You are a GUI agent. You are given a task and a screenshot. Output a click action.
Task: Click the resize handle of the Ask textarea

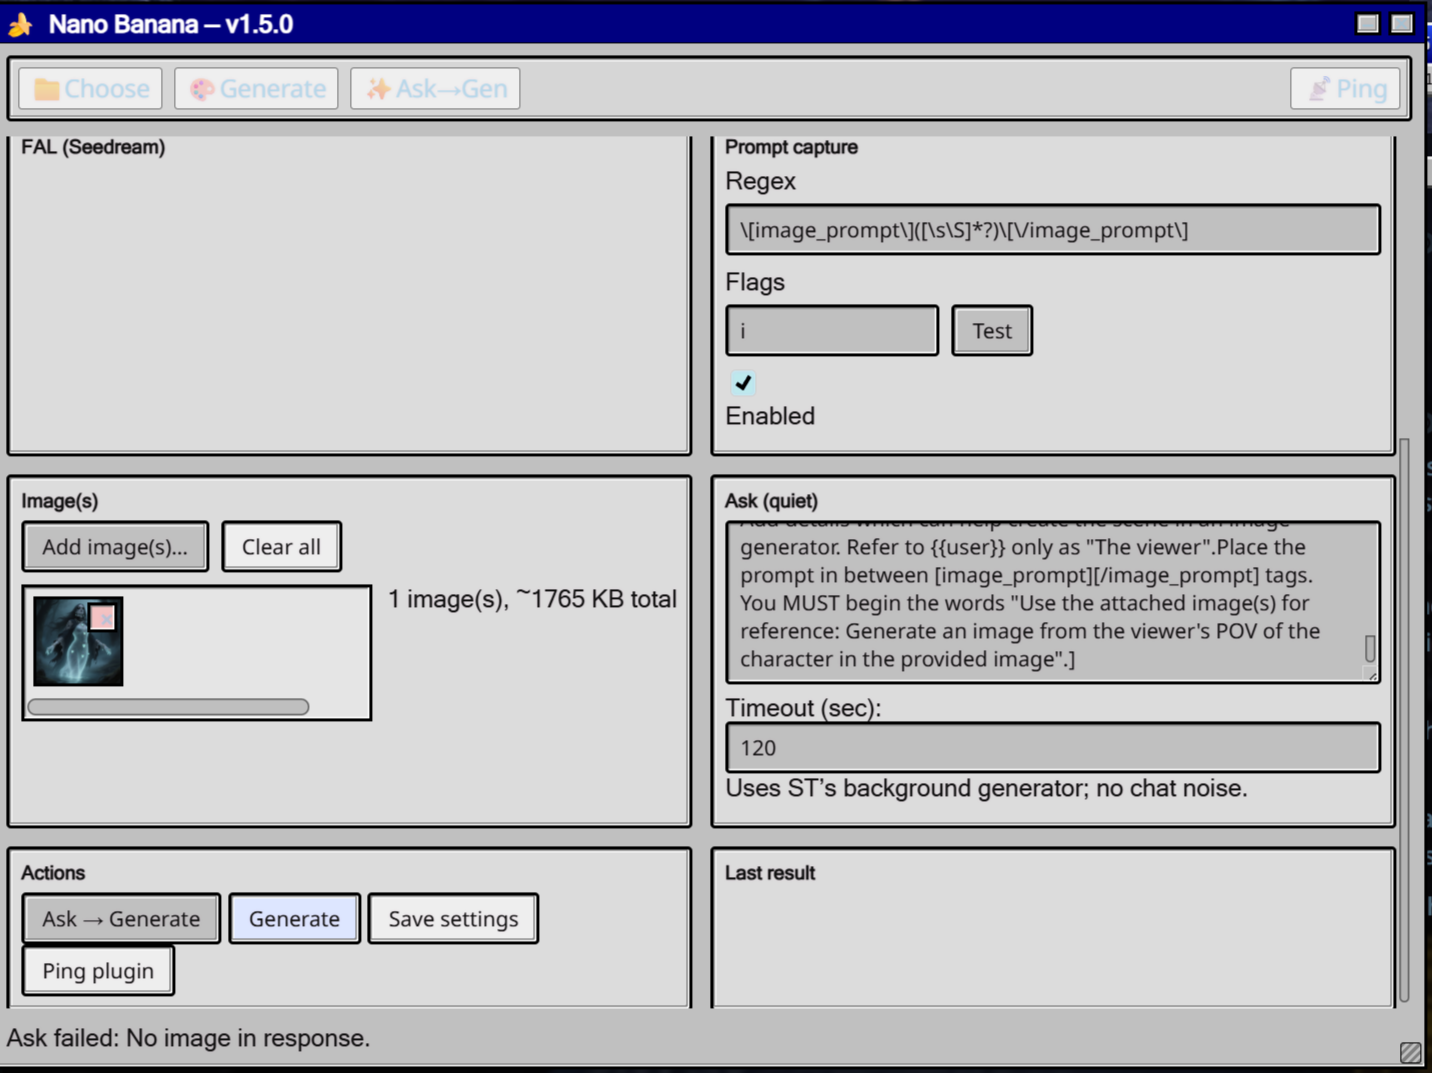click(x=1372, y=676)
